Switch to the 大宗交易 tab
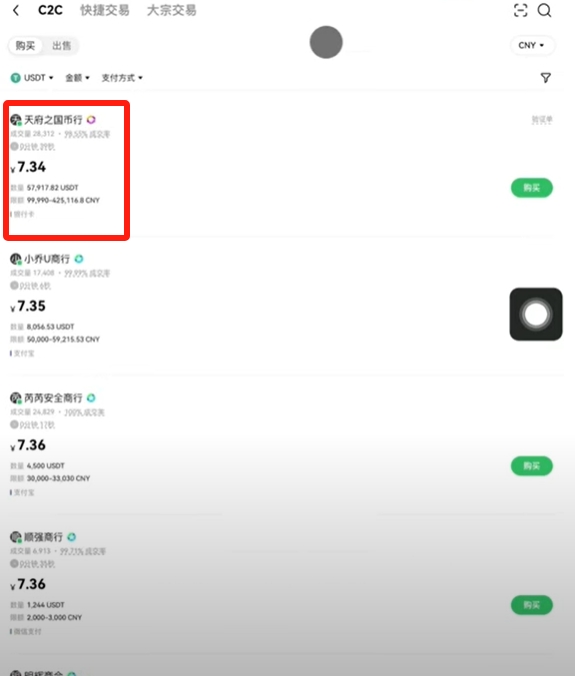The width and height of the screenshot is (575, 676). [172, 10]
